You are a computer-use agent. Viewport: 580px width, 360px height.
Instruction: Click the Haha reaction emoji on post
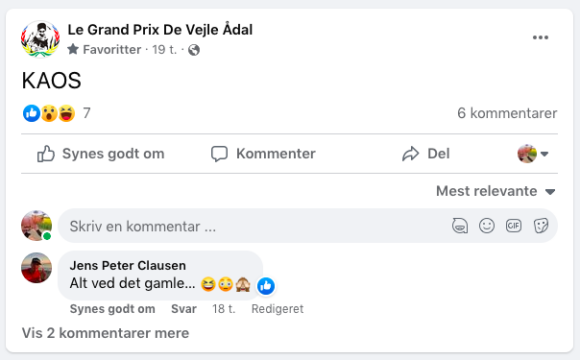click(67, 113)
